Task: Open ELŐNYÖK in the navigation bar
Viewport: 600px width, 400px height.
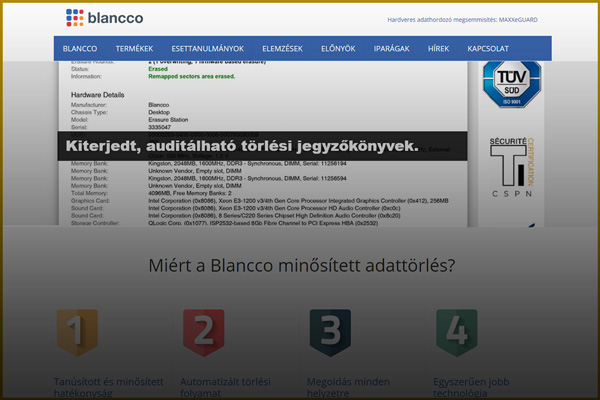Action: coord(338,49)
